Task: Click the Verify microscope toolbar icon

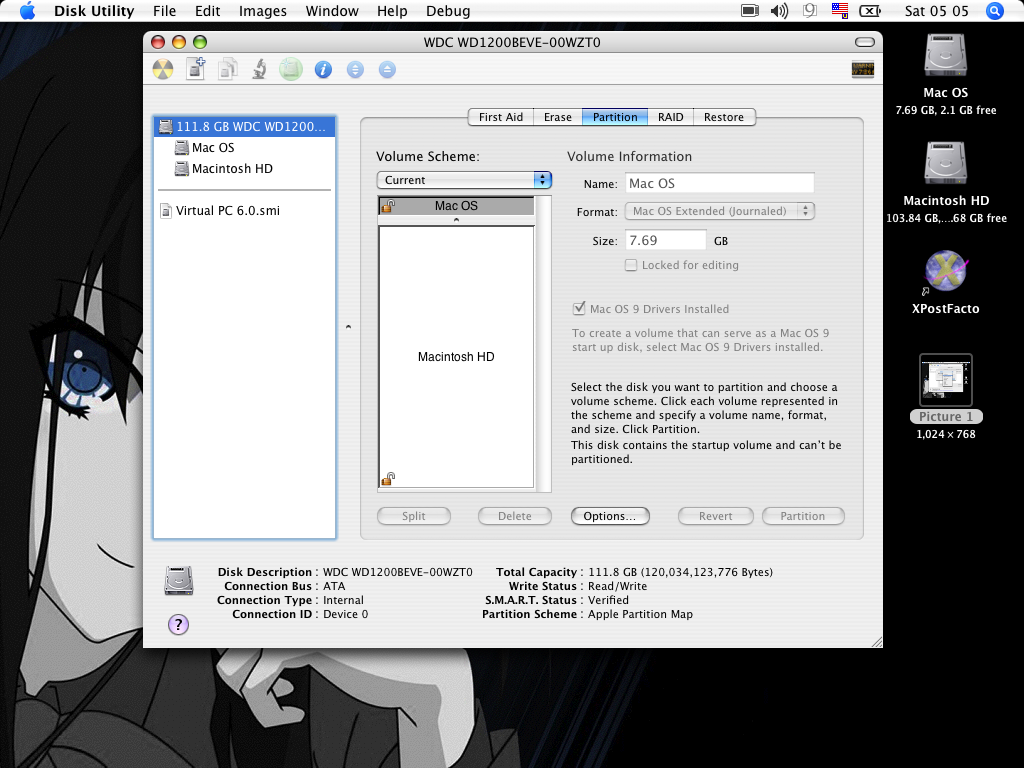Action: click(259, 69)
